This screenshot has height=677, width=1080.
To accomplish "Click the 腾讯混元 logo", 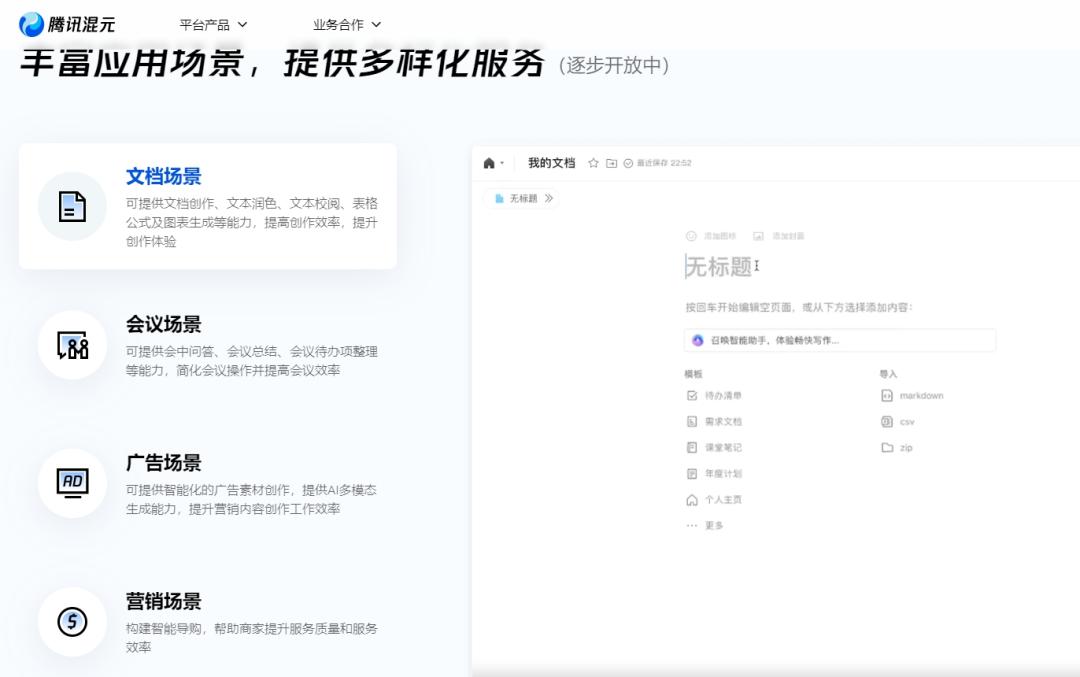I will [x=68, y=23].
